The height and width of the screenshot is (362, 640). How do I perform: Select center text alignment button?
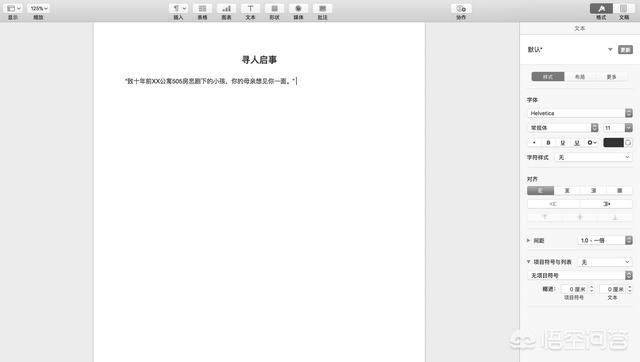[x=567, y=191]
